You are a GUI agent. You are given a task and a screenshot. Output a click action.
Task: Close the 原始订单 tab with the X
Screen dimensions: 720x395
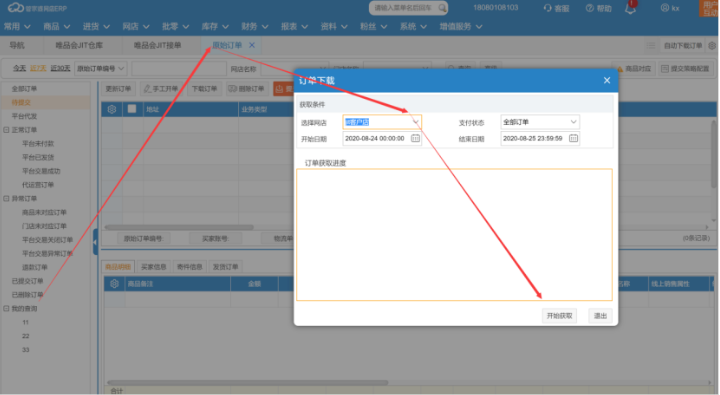tap(252, 45)
